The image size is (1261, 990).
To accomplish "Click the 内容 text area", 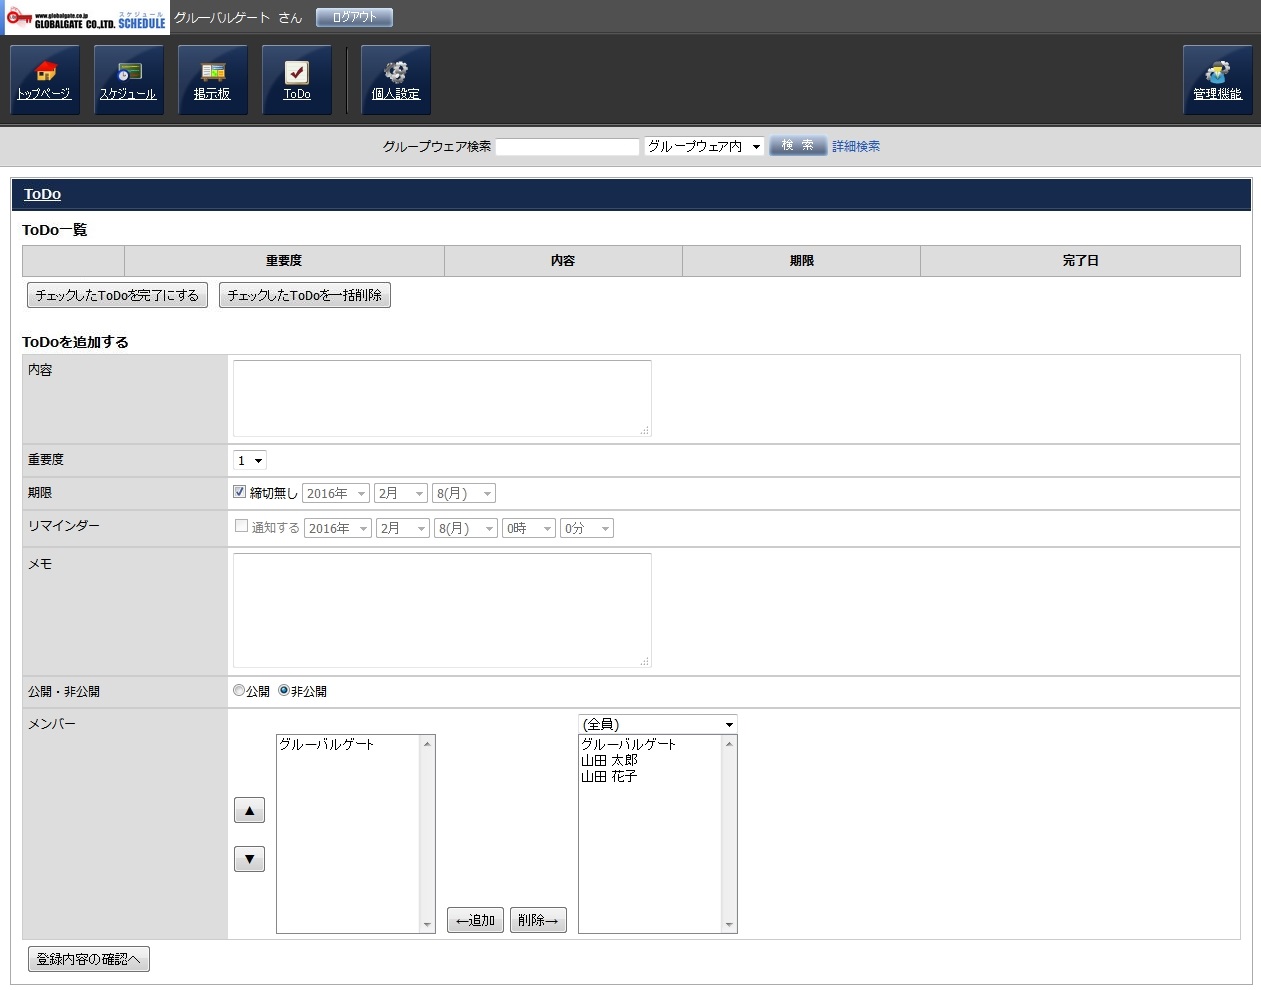I will point(442,398).
